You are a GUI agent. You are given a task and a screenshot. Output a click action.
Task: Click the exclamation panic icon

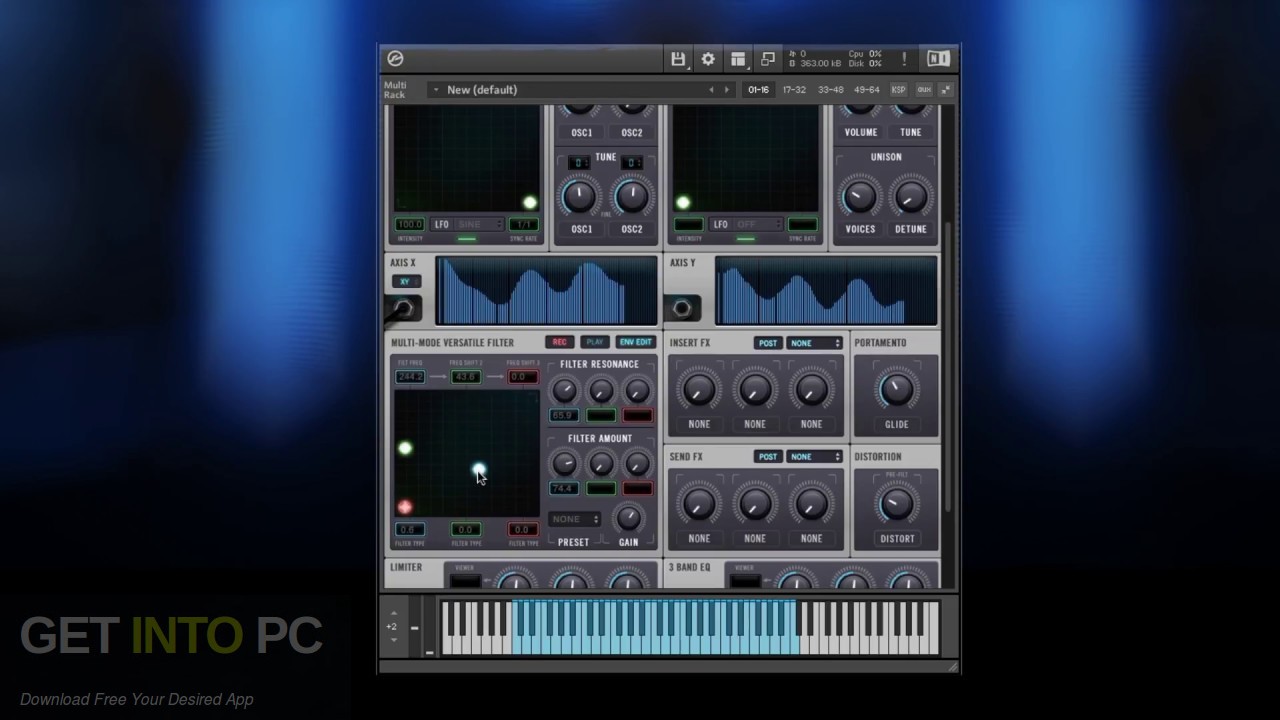[x=904, y=59]
